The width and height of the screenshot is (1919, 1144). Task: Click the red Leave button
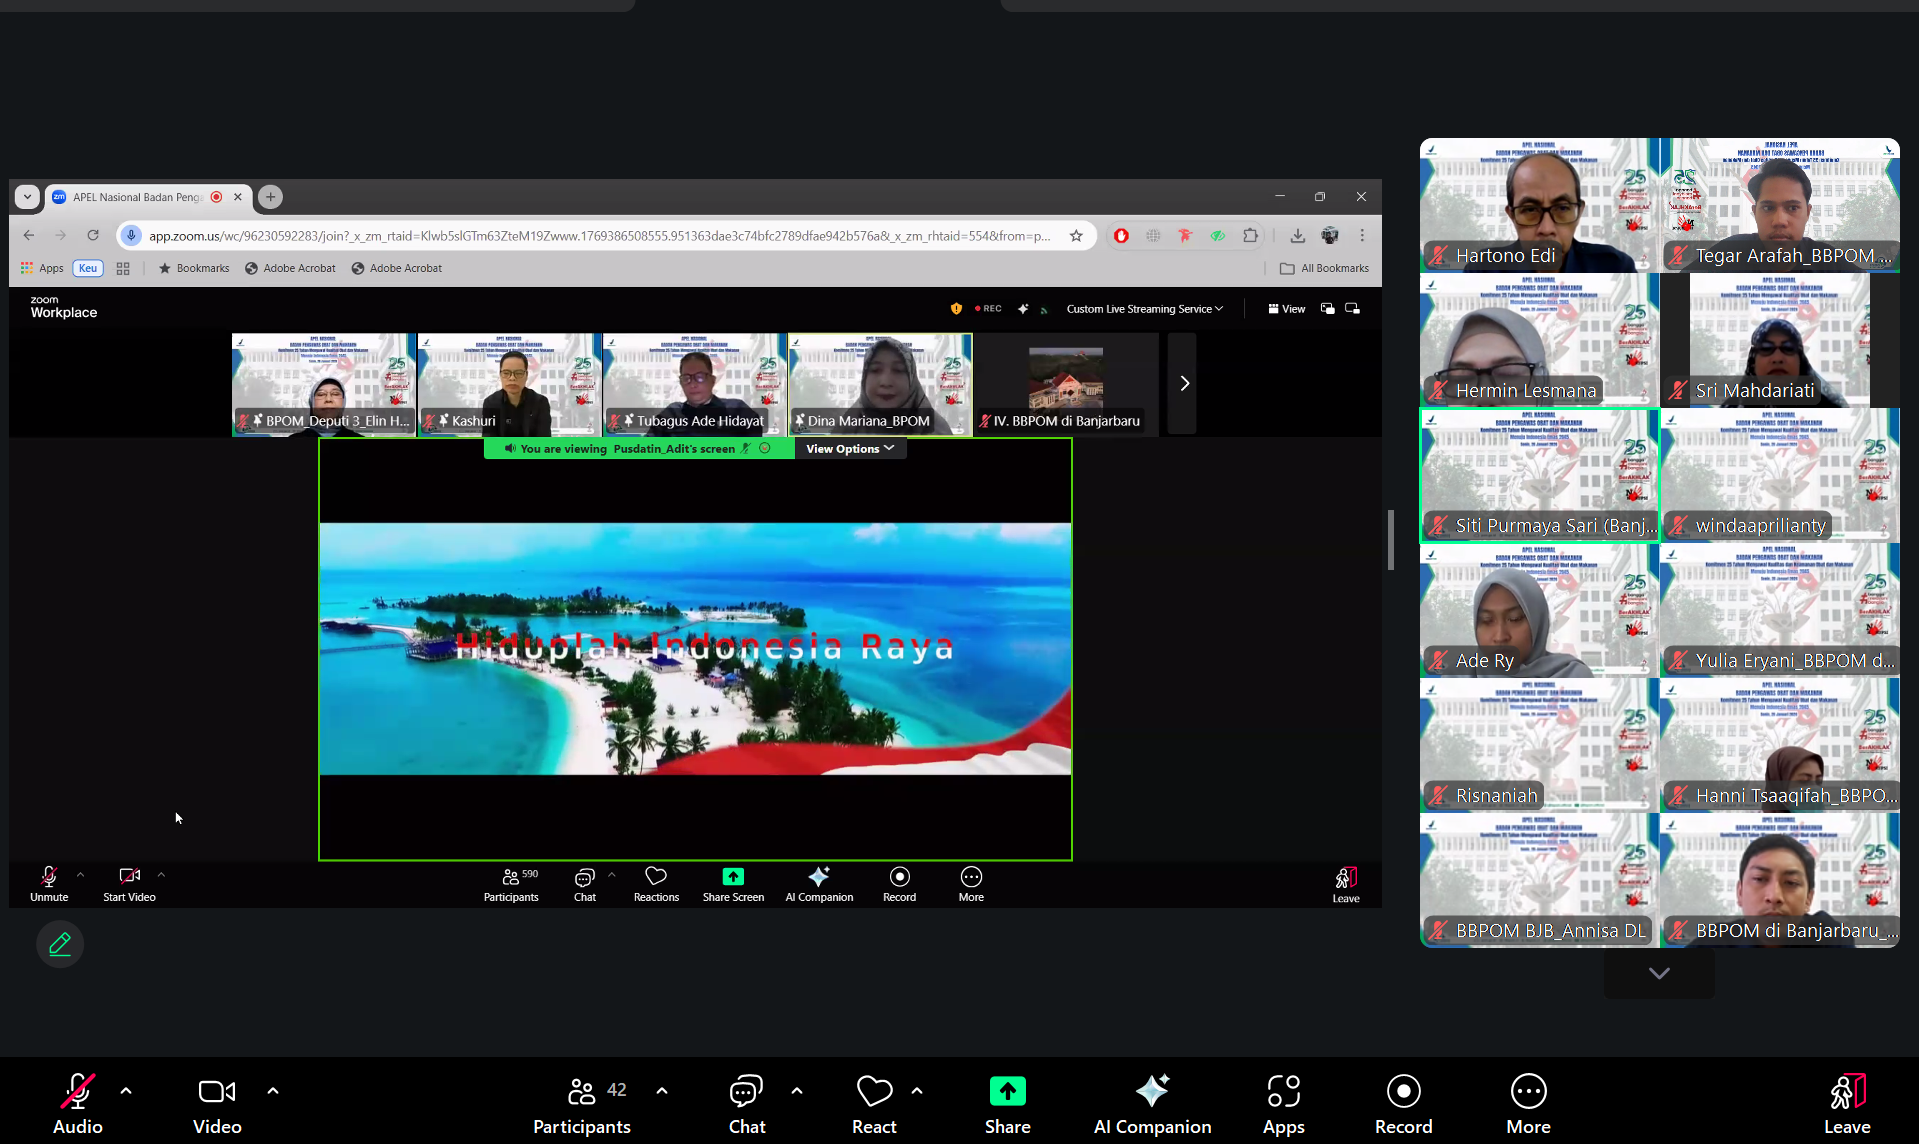1846,1103
